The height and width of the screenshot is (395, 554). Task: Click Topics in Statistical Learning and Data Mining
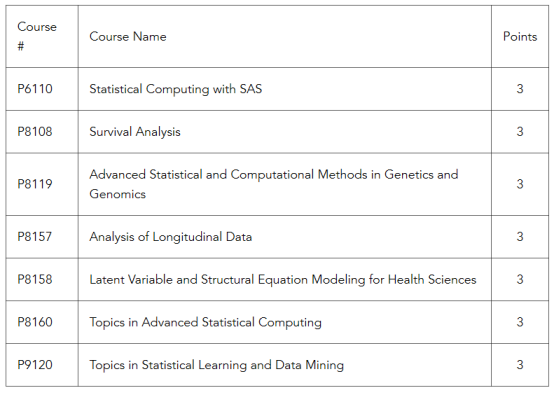coord(216,365)
